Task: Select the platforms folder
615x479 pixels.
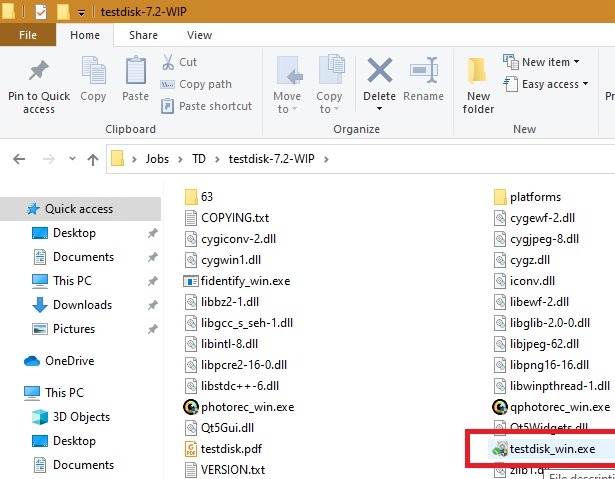Action: point(528,197)
